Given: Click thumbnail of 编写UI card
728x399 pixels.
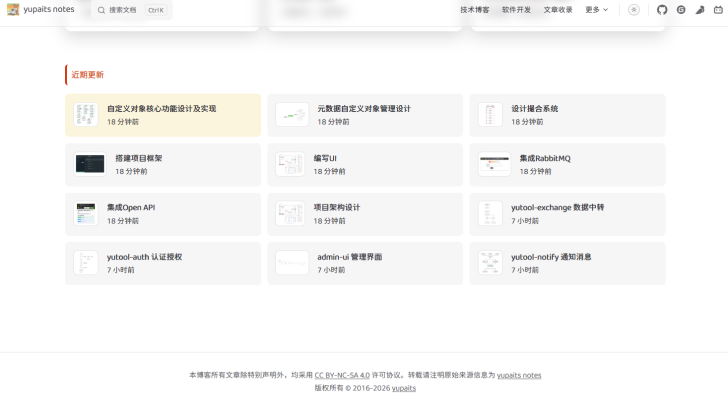Looking at the screenshot, I should [290, 164].
